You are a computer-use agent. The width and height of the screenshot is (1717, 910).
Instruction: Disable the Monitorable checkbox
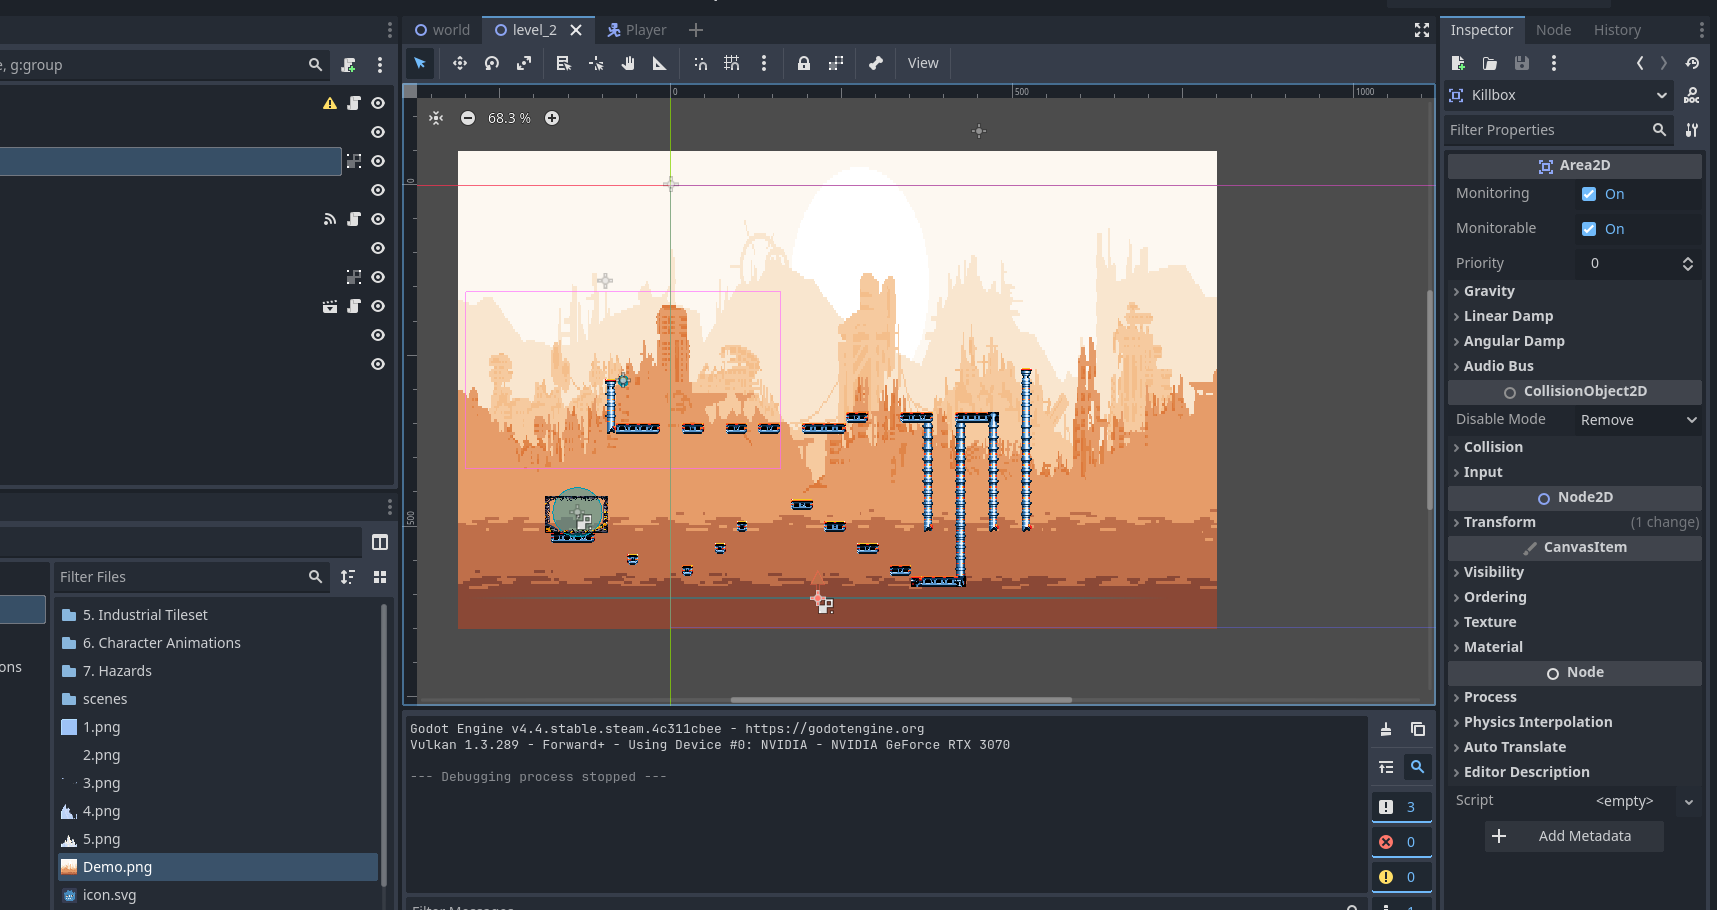(x=1588, y=229)
